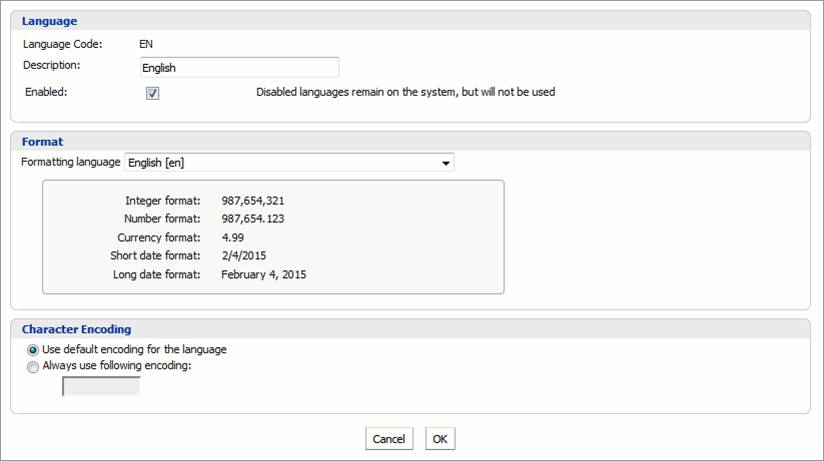Image resolution: width=824 pixels, height=461 pixels.
Task: Confirm with the OK button
Action: 440,439
